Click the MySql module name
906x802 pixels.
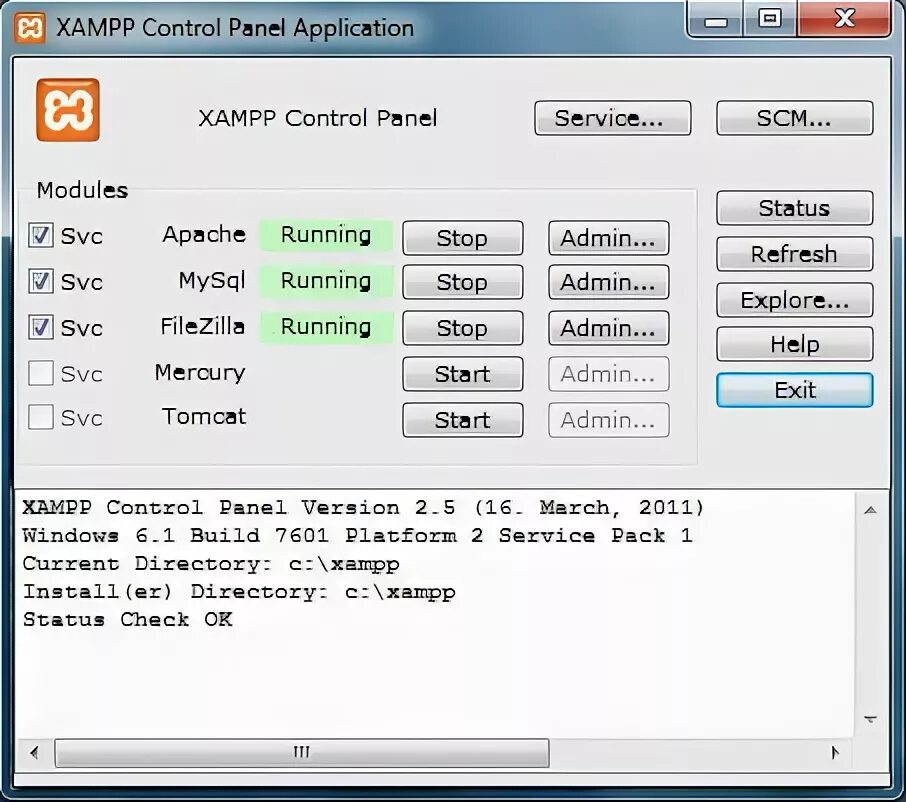coord(212,281)
